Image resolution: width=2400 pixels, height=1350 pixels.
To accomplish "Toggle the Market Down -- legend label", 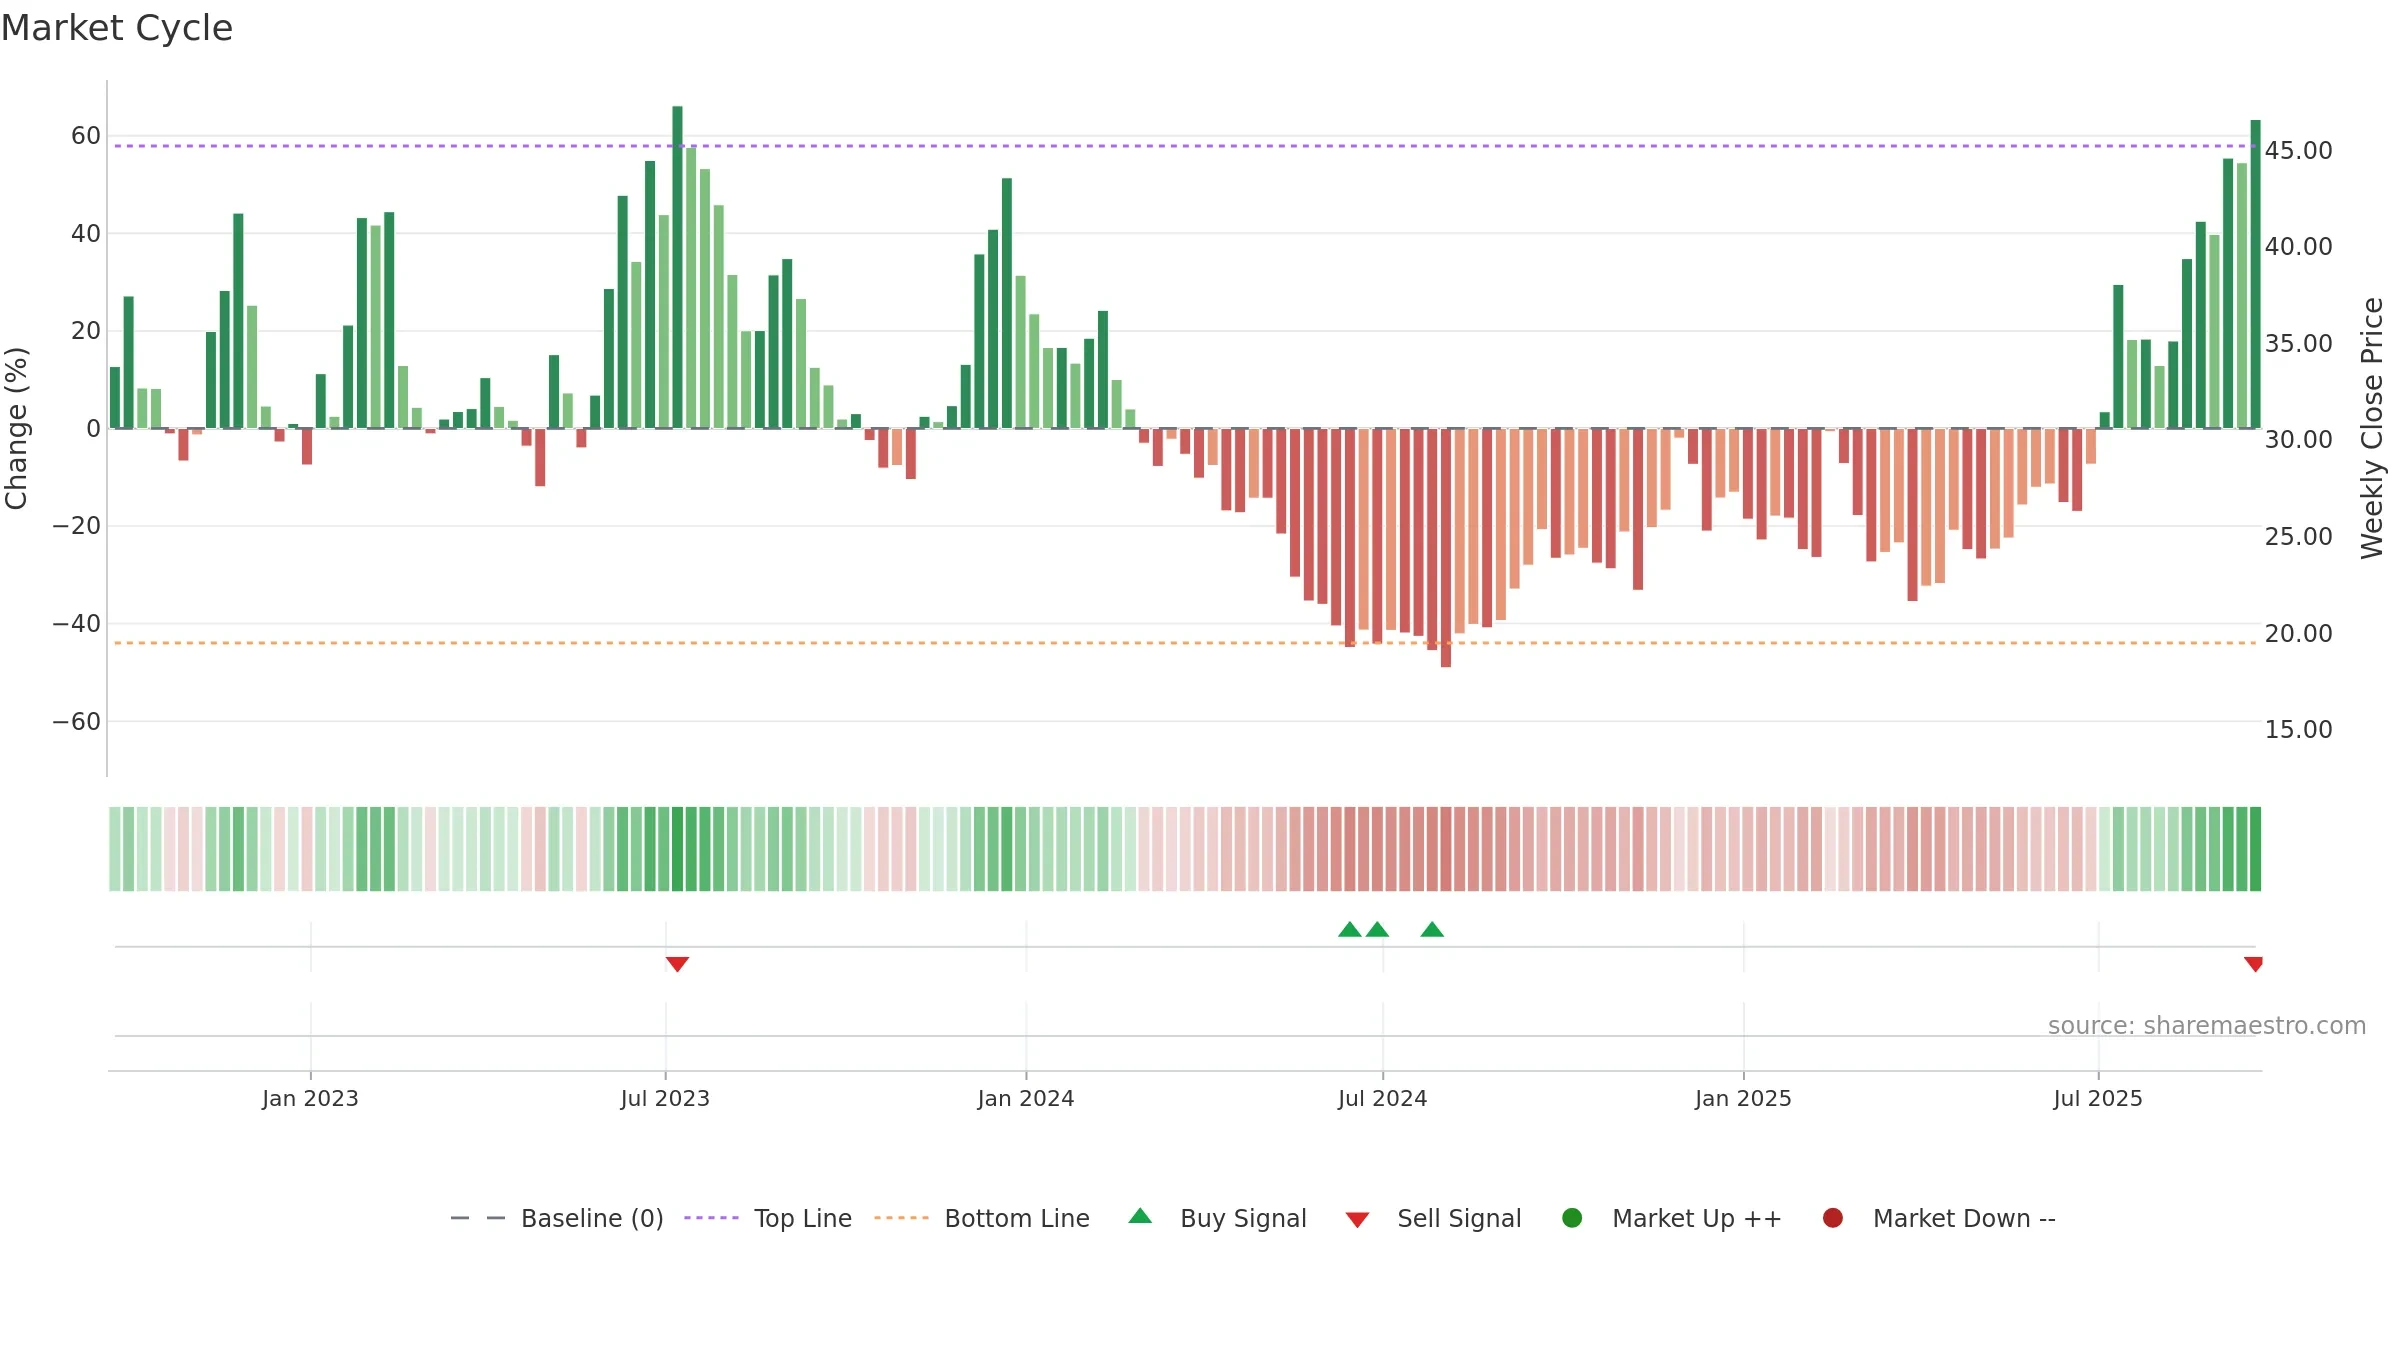I will pos(1964,1219).
